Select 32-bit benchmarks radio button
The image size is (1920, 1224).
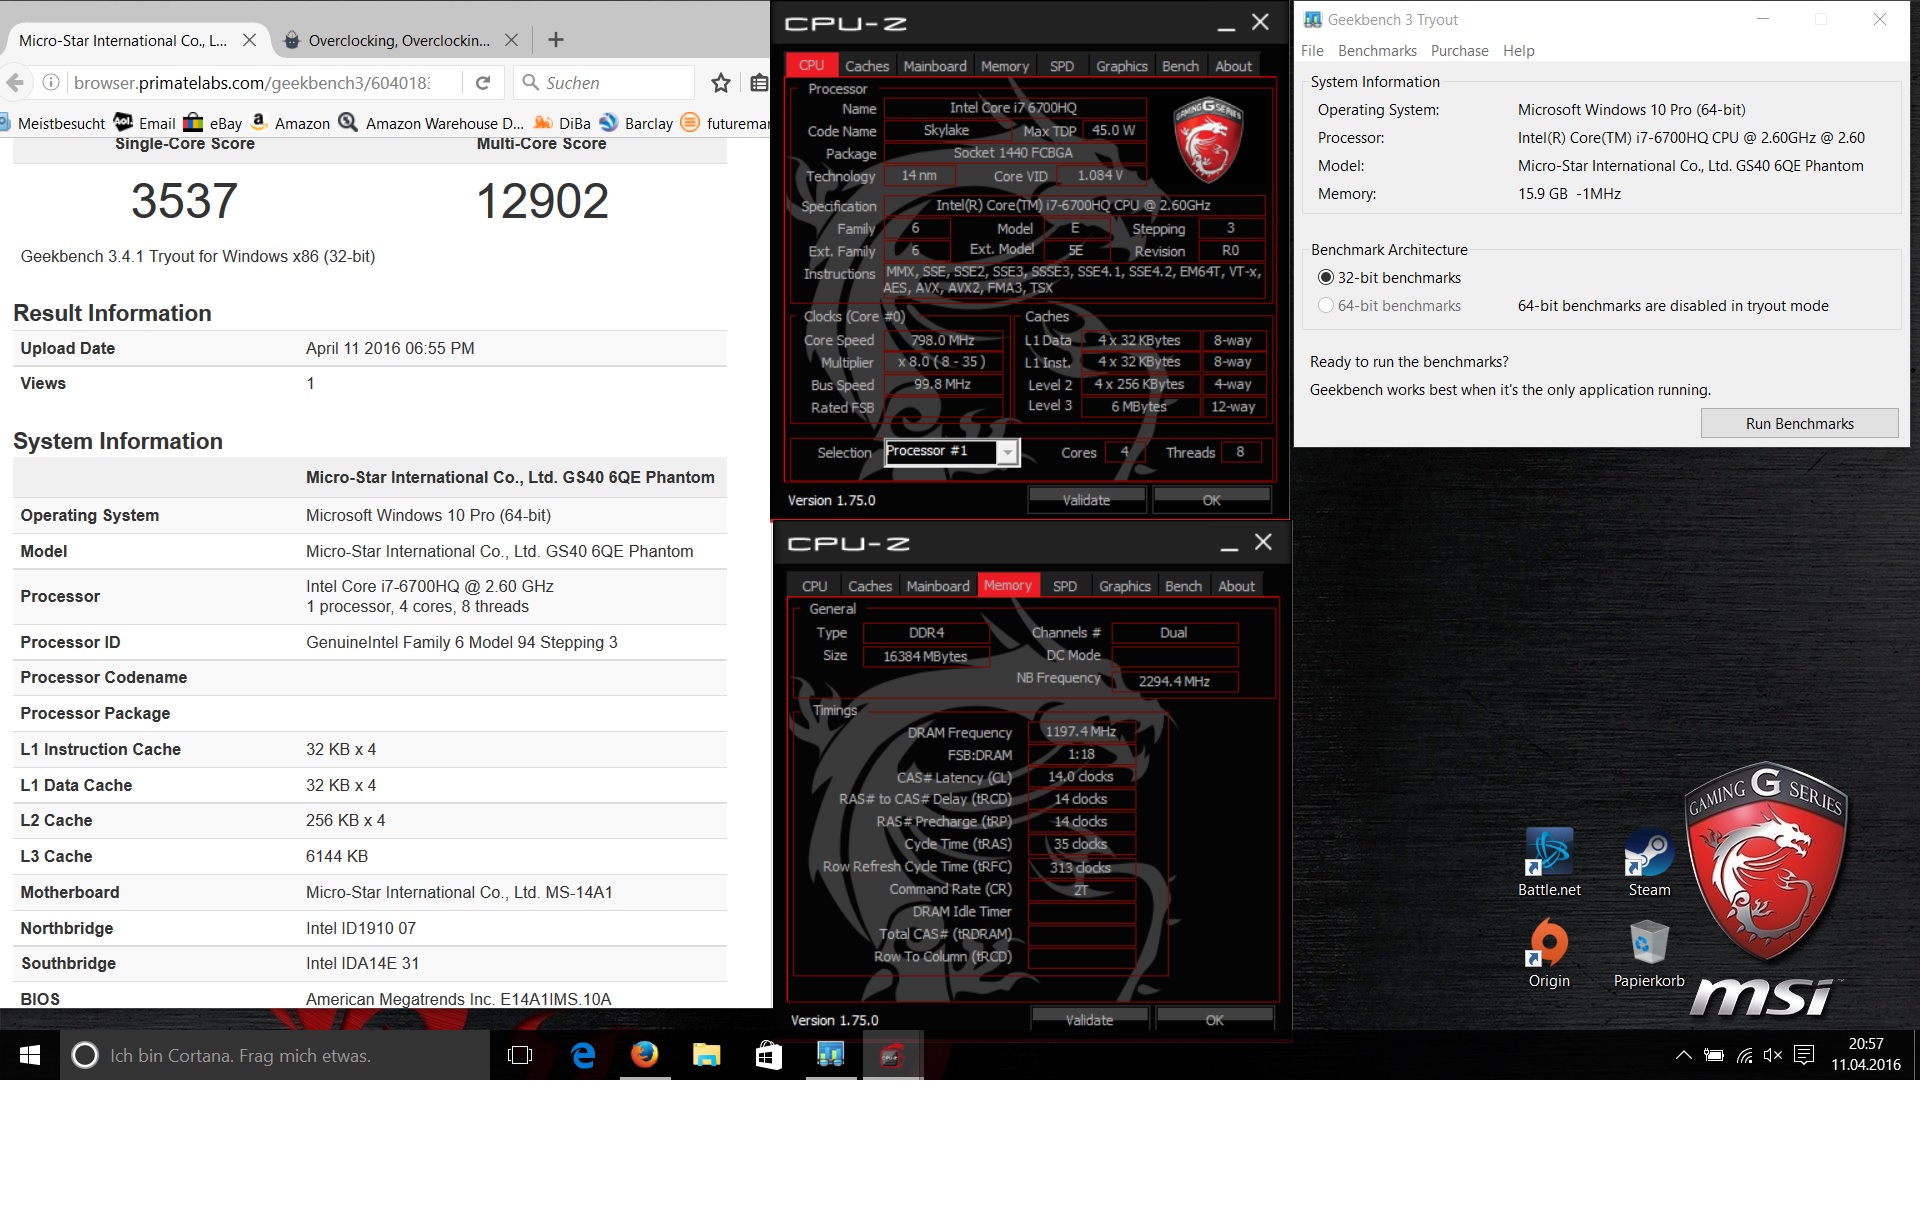[x=1326, y=277]
